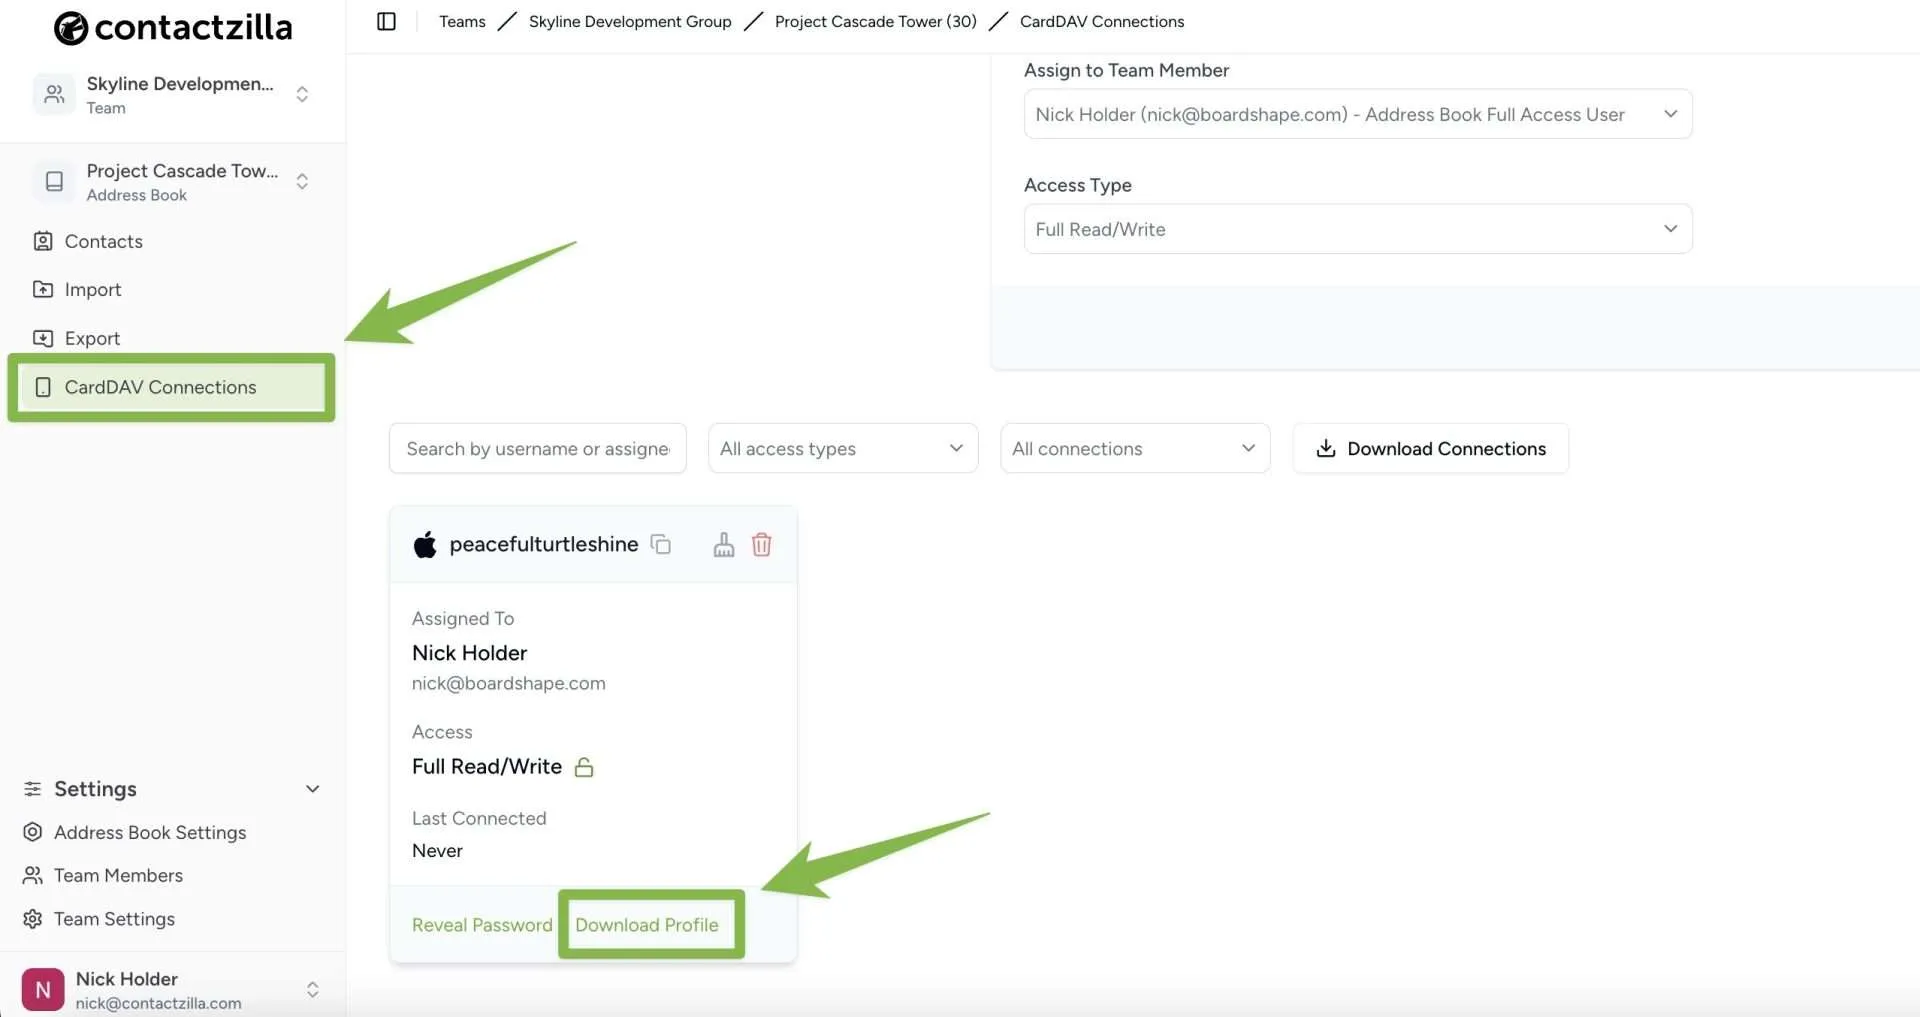Open the All access types filter

tap(843, 448)
